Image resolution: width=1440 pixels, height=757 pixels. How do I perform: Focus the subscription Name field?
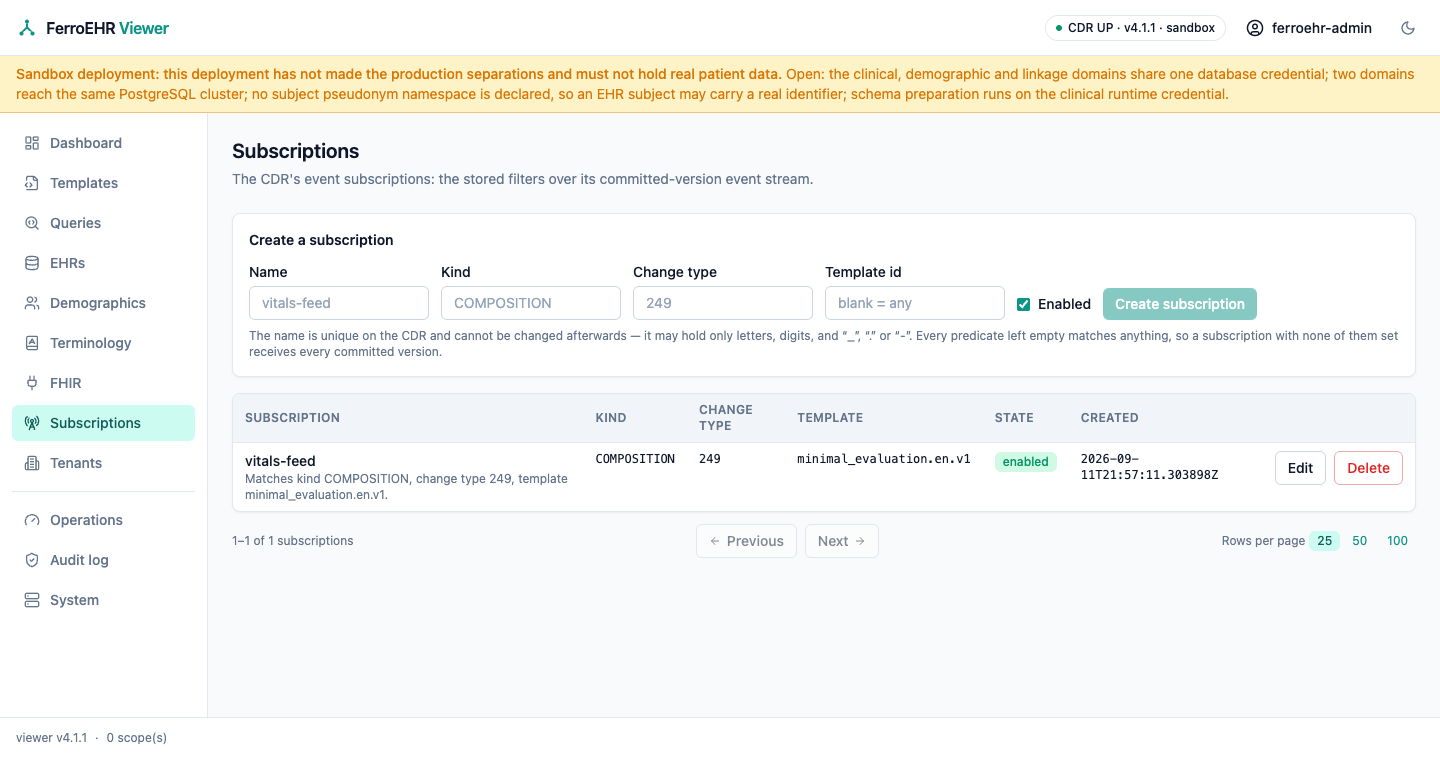339,303
